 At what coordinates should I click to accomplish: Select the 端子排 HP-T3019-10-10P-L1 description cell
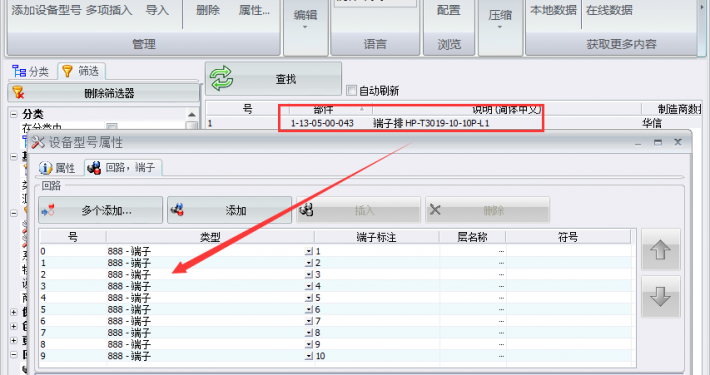click(431, 123)
